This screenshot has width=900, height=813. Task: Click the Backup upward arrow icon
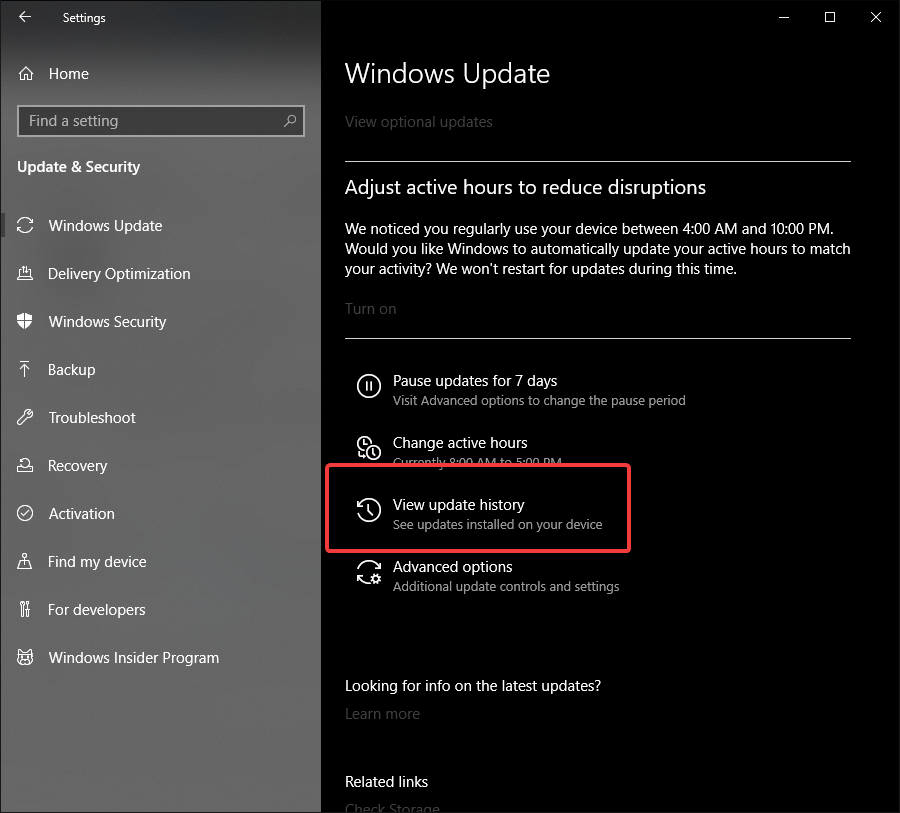[25, 369]
